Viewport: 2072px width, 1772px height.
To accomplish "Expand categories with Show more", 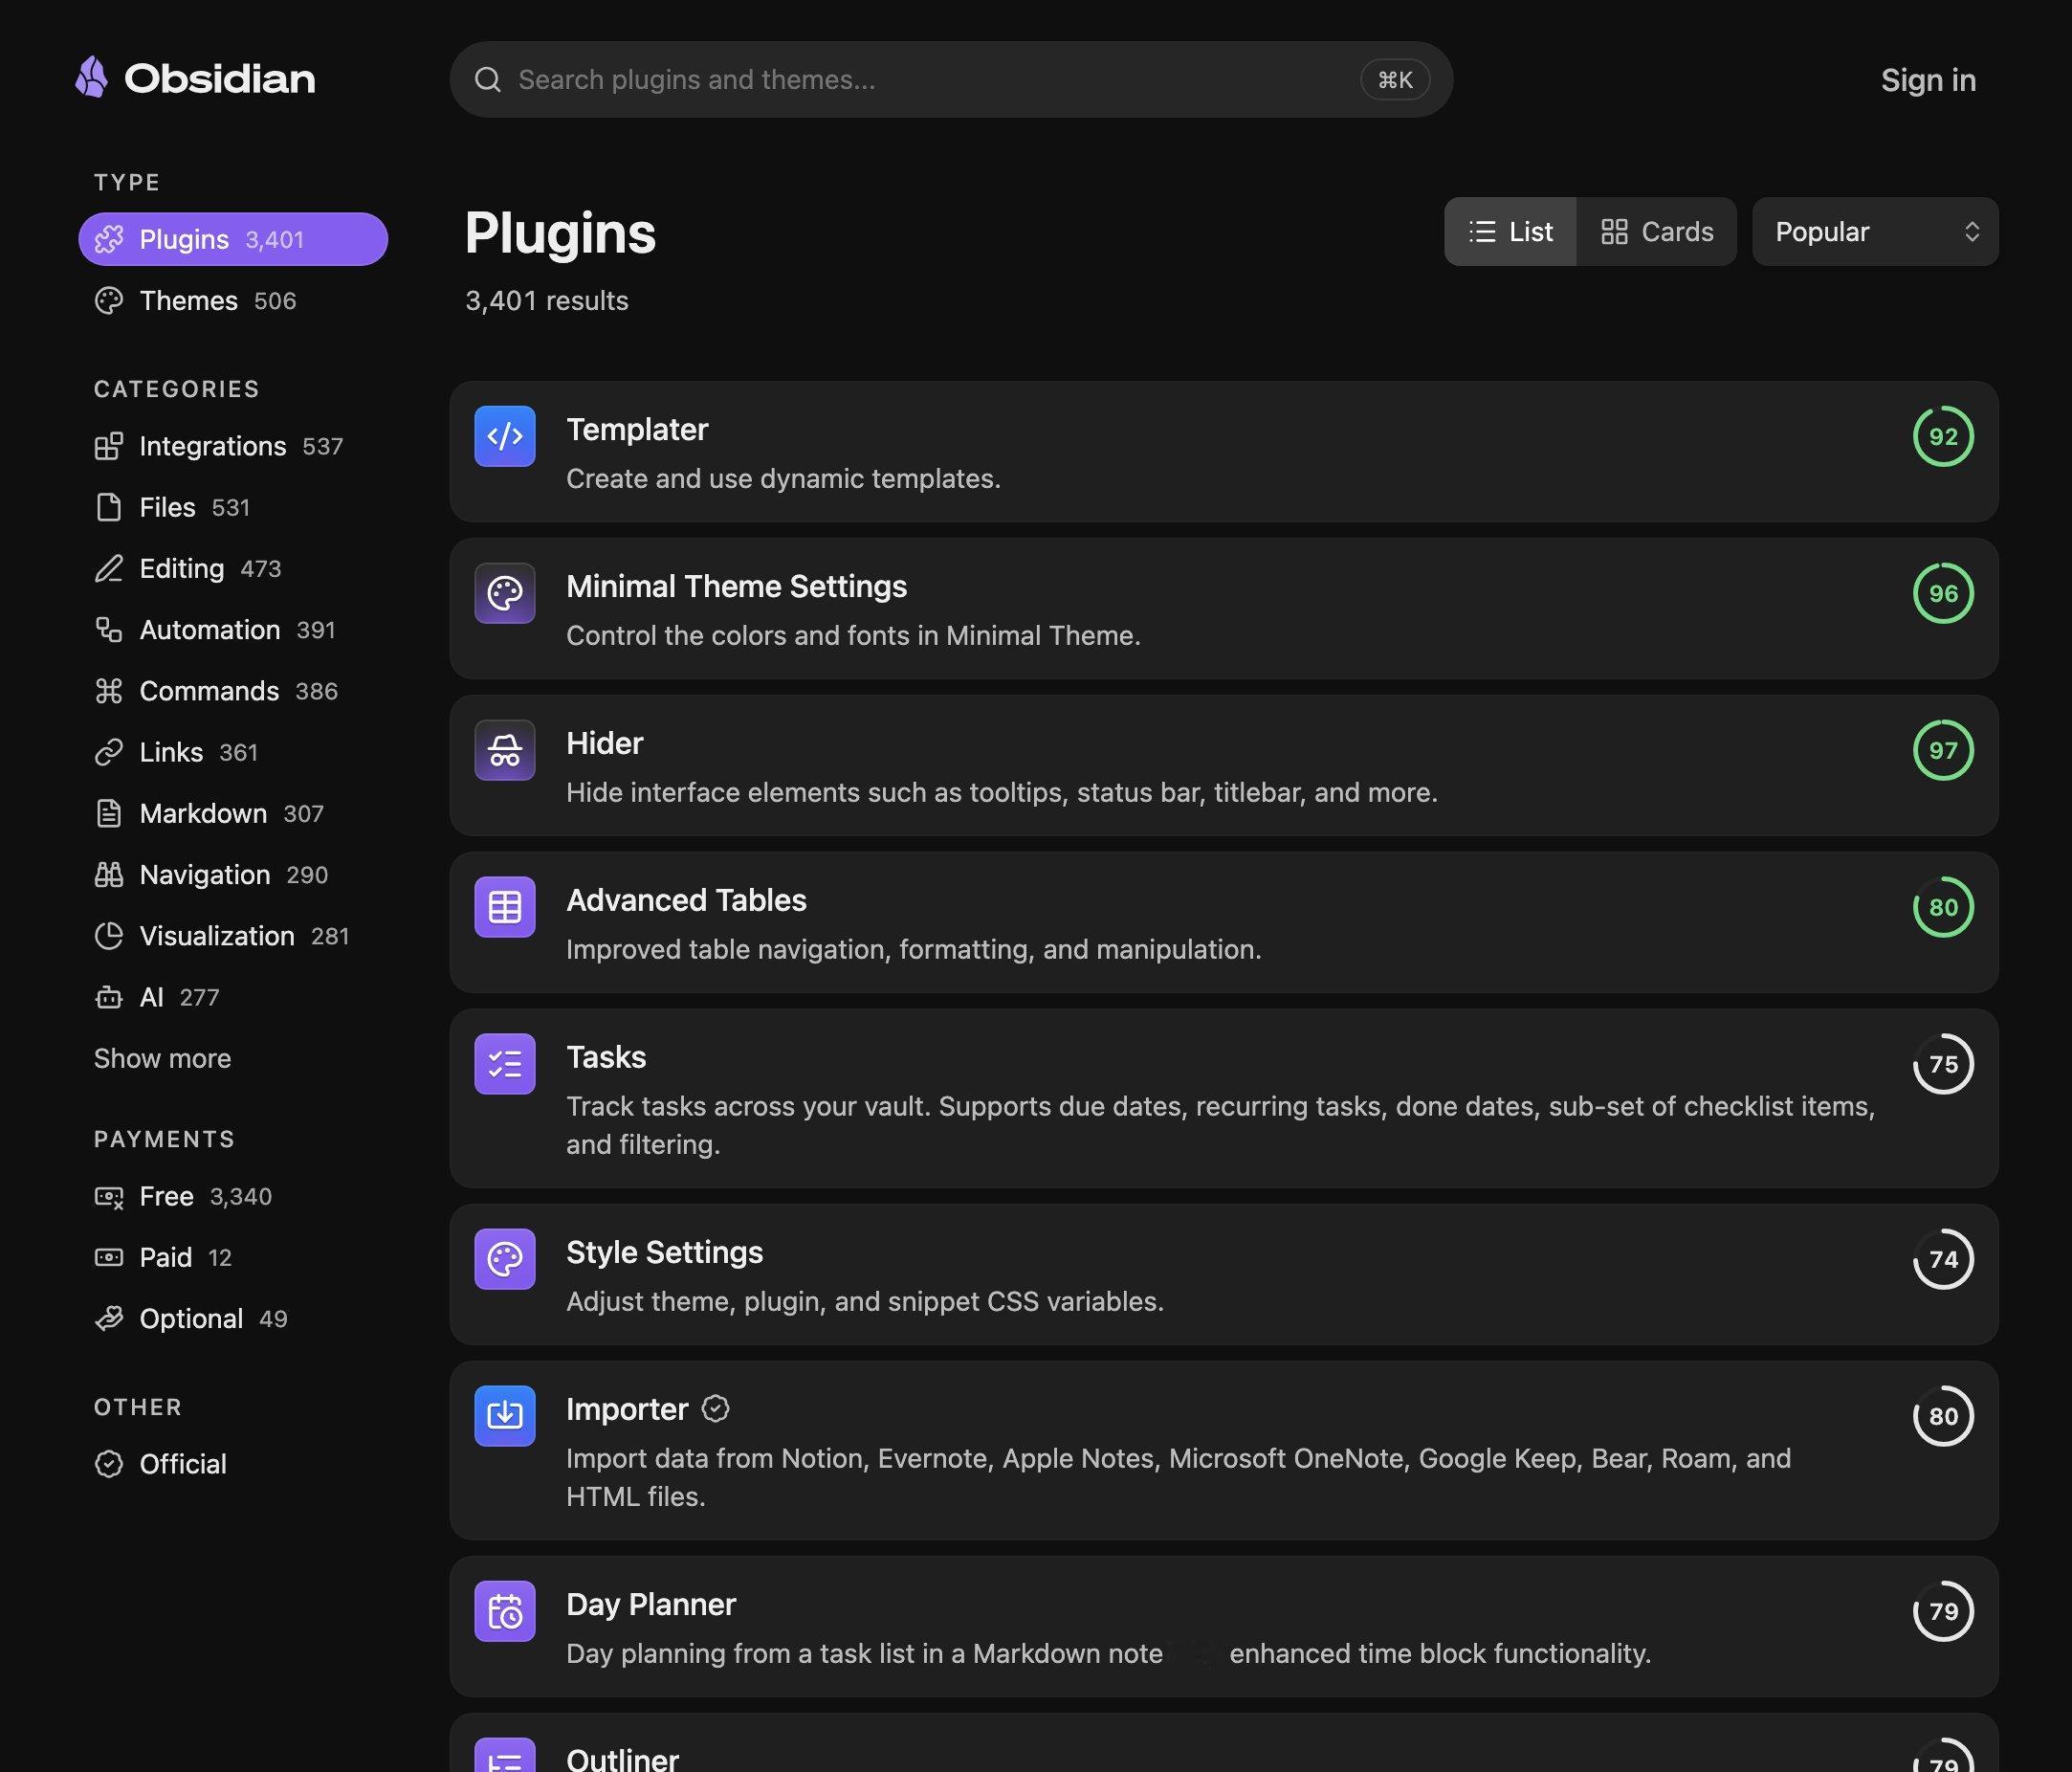I will click(x=162, y=1058).
